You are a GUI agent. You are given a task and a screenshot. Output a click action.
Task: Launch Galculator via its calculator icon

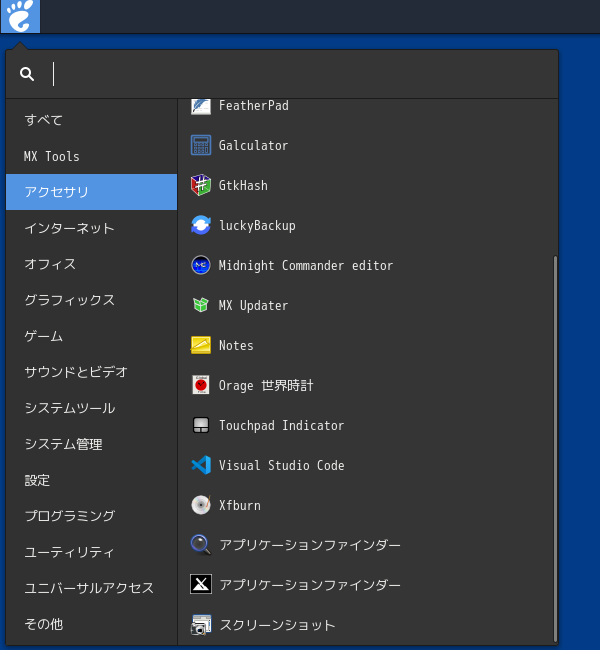point(201,145)
